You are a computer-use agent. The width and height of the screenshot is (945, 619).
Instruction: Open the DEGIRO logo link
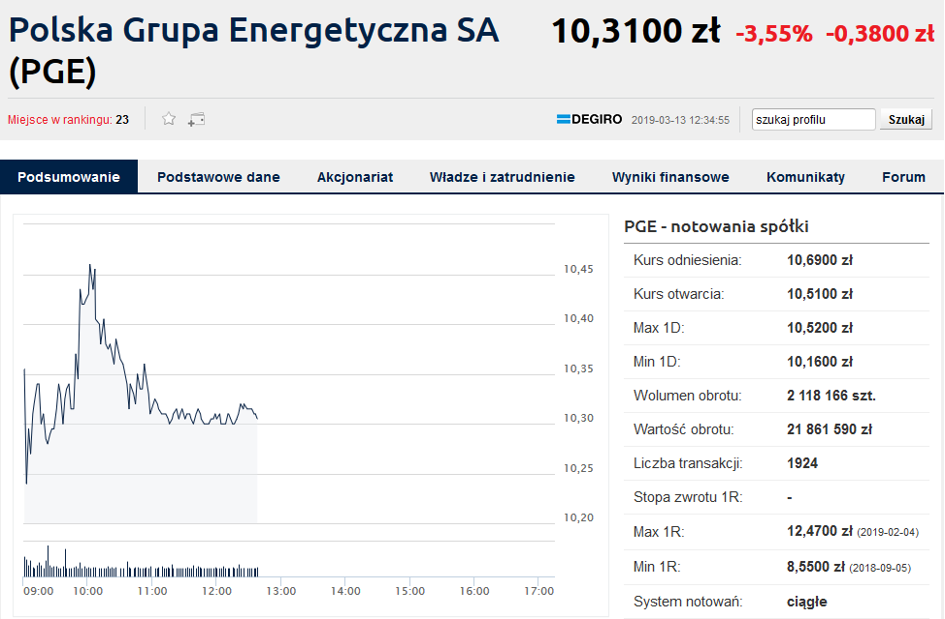point(589,119)
